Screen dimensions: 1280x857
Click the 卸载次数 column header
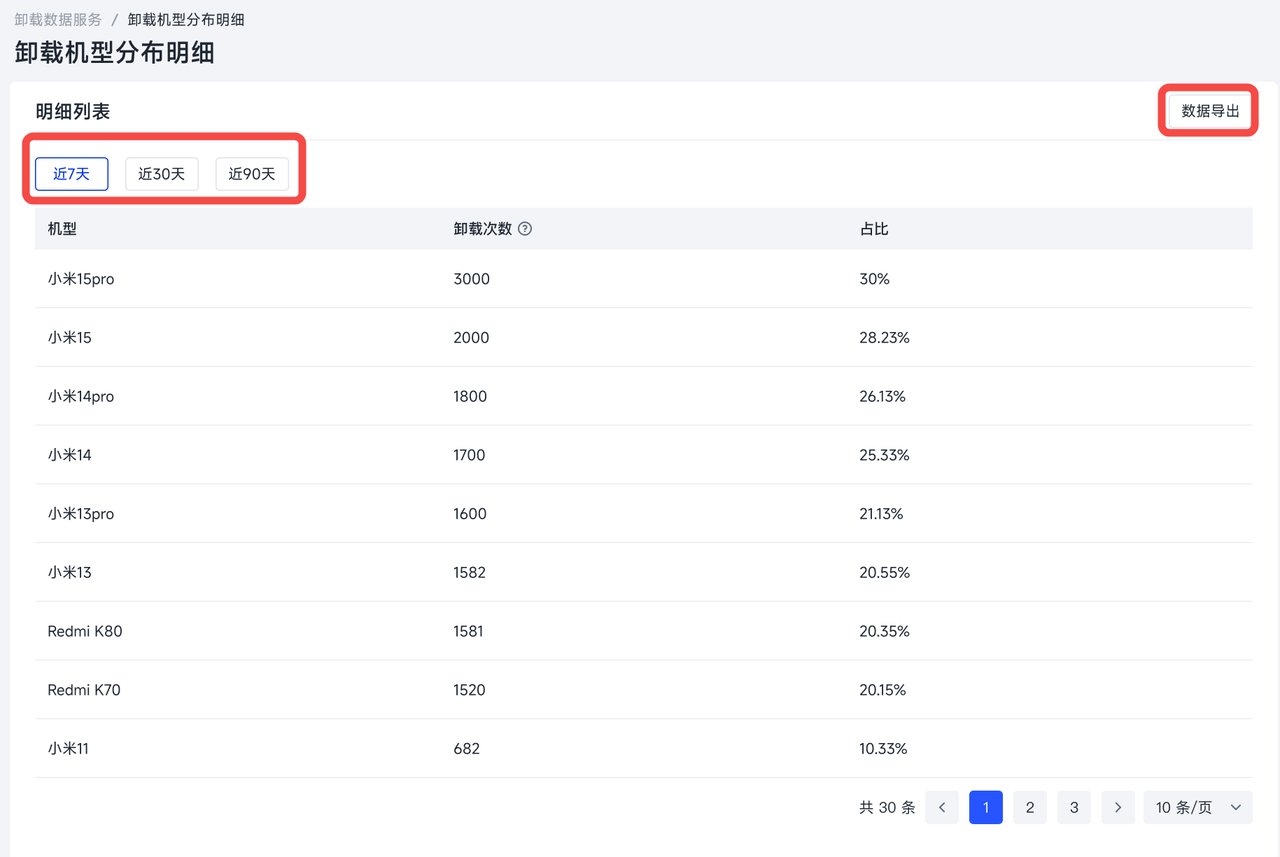(x=483, y=229)
